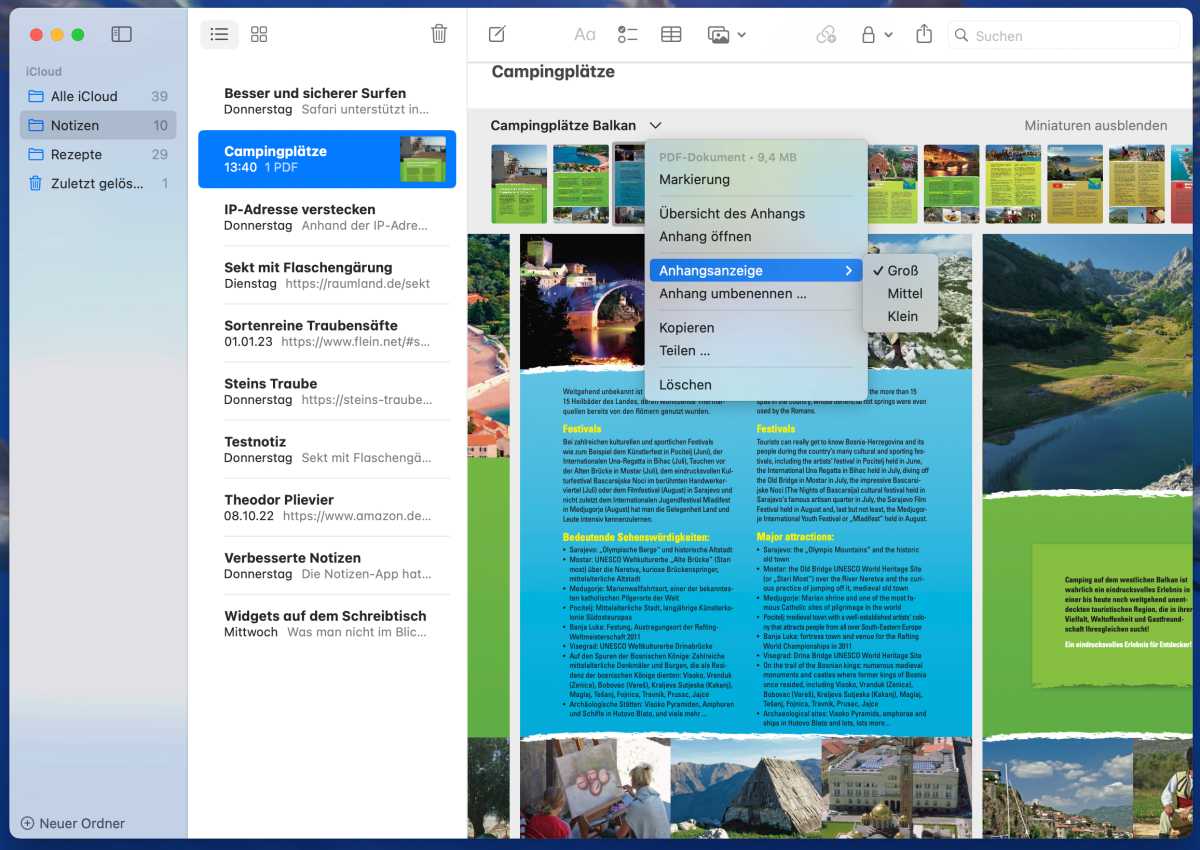Choose Löschen in context menu
Screen dimensions: 1200x850
pos(755,385)
